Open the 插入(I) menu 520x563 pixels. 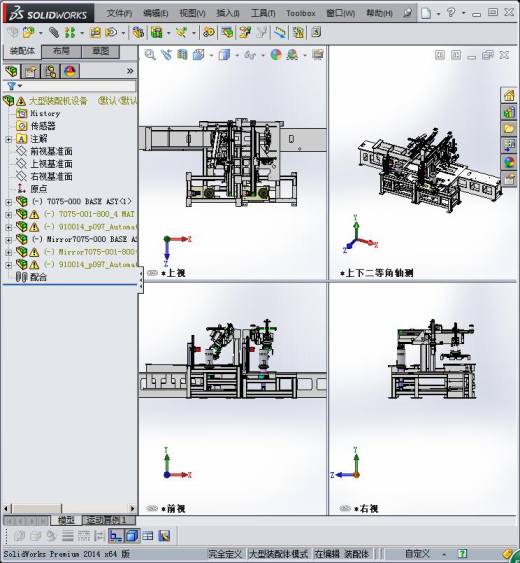click(x=228, y=13)
